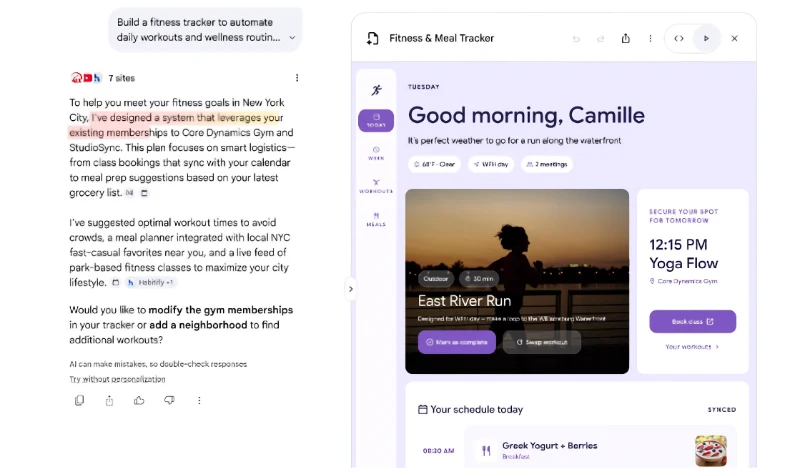Open the three-dot menu beside 7 sites
The image size is (800, 472).
297,78
